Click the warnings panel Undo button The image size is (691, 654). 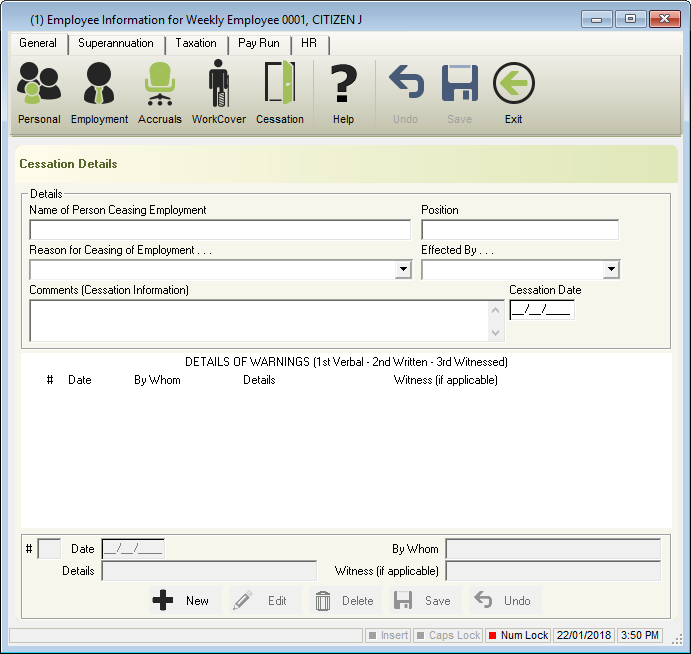coord(505,600)
